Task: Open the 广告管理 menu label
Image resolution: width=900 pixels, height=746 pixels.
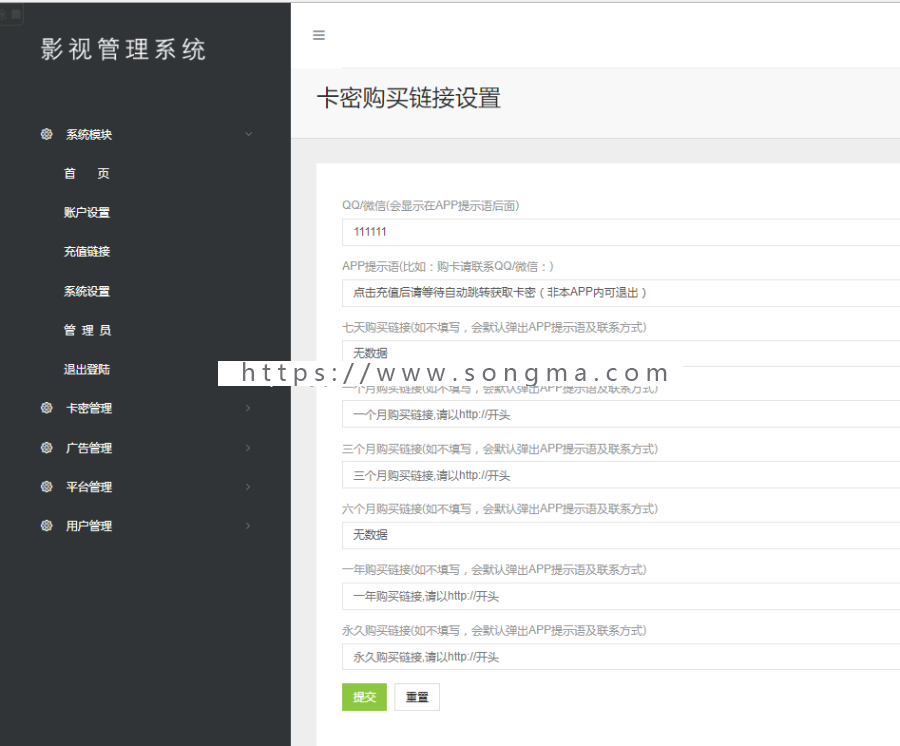Action: 89,448
